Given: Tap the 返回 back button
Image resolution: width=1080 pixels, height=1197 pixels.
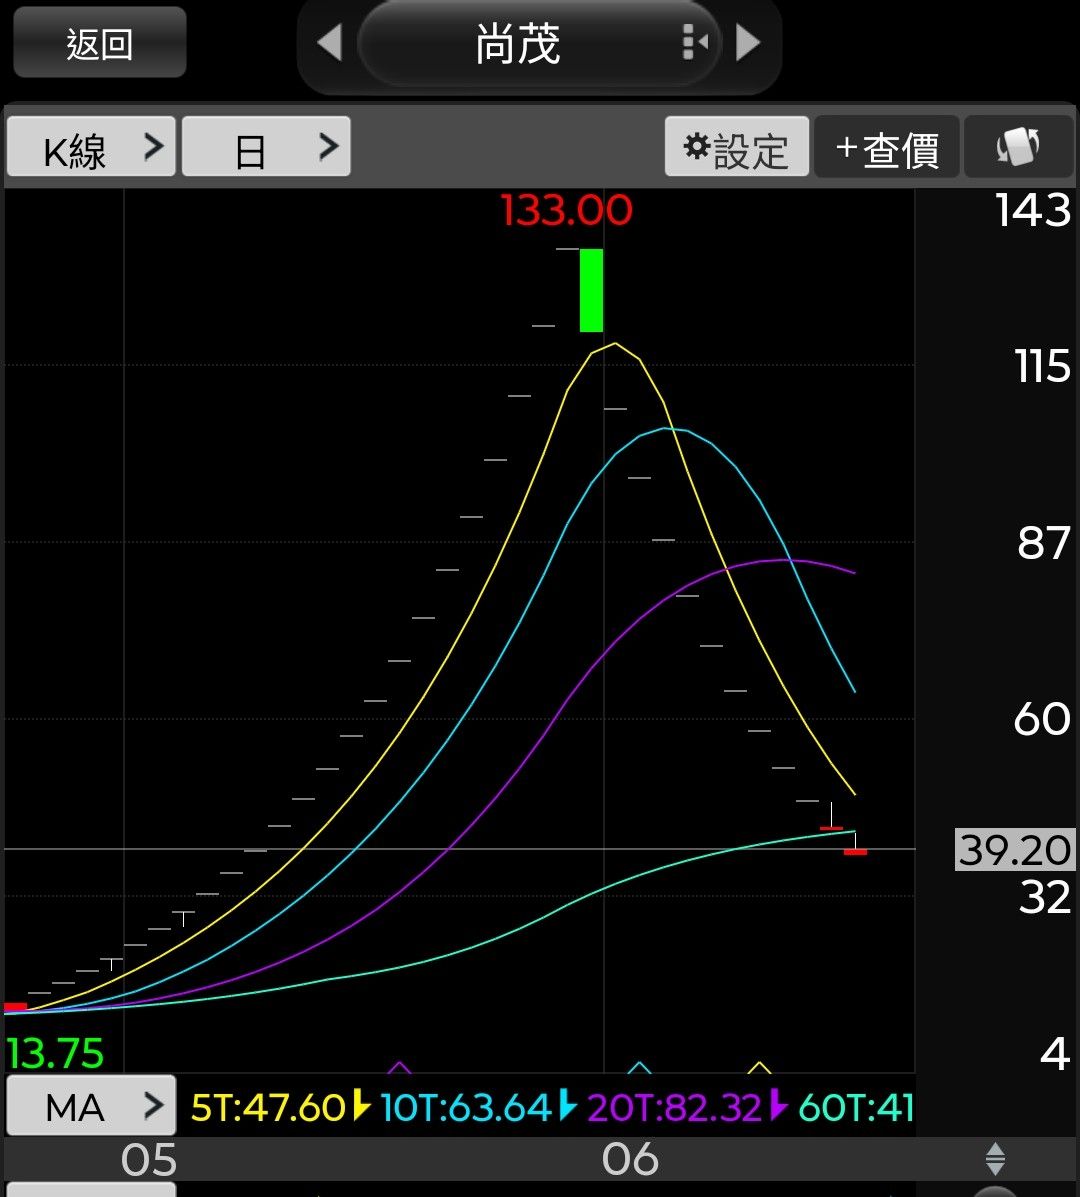Looking at the screenshot, I should [x=99, y=42].
